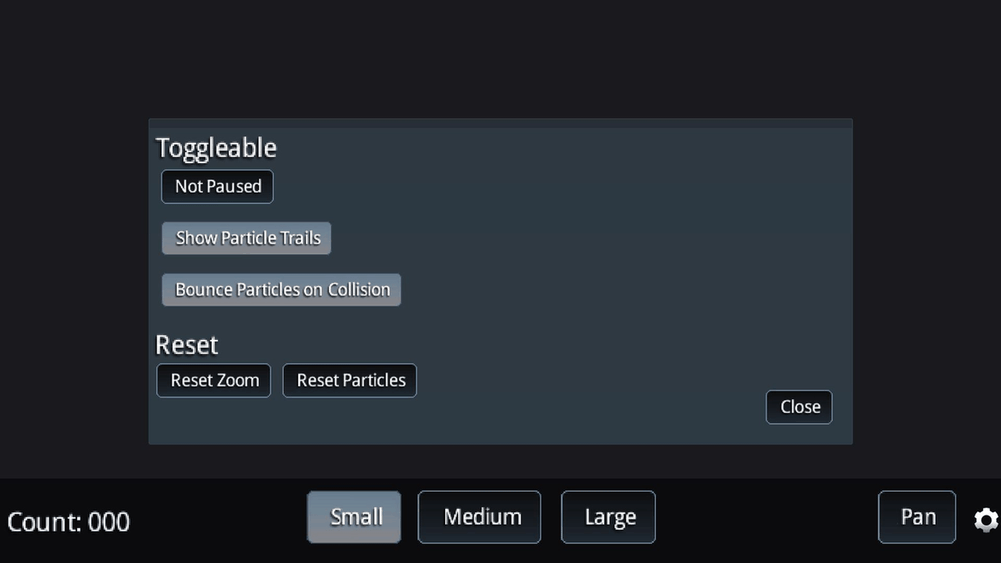Switch to Large particle size

[x=609, y=517]
